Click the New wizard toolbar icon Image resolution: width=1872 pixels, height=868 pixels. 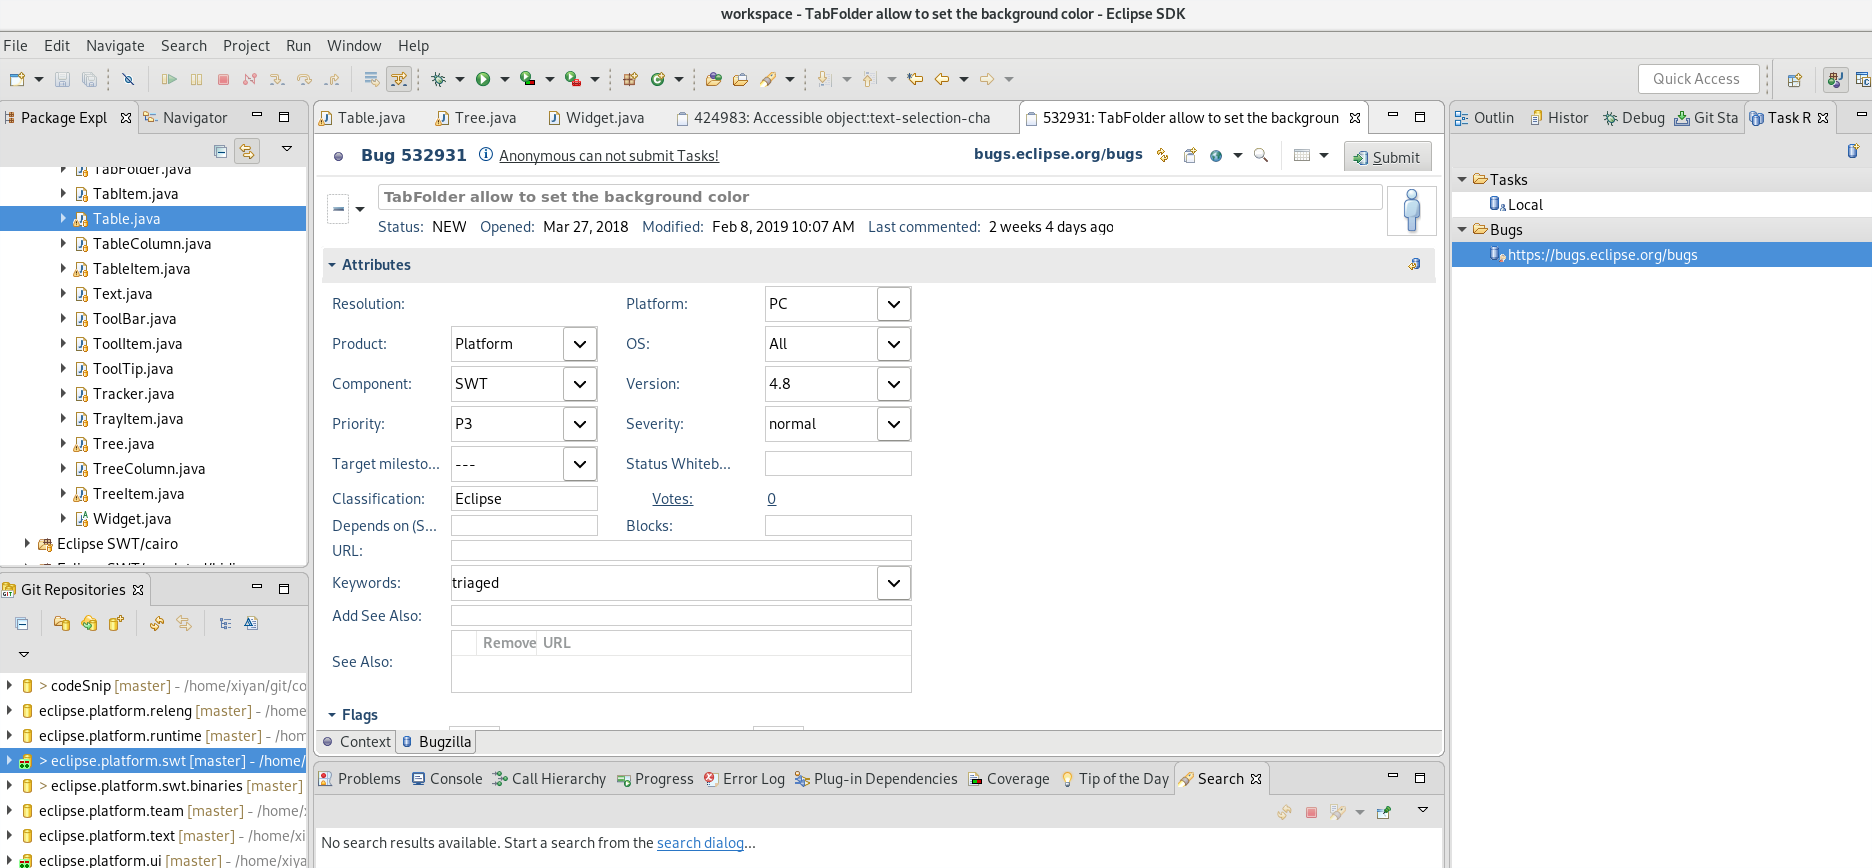17,79
